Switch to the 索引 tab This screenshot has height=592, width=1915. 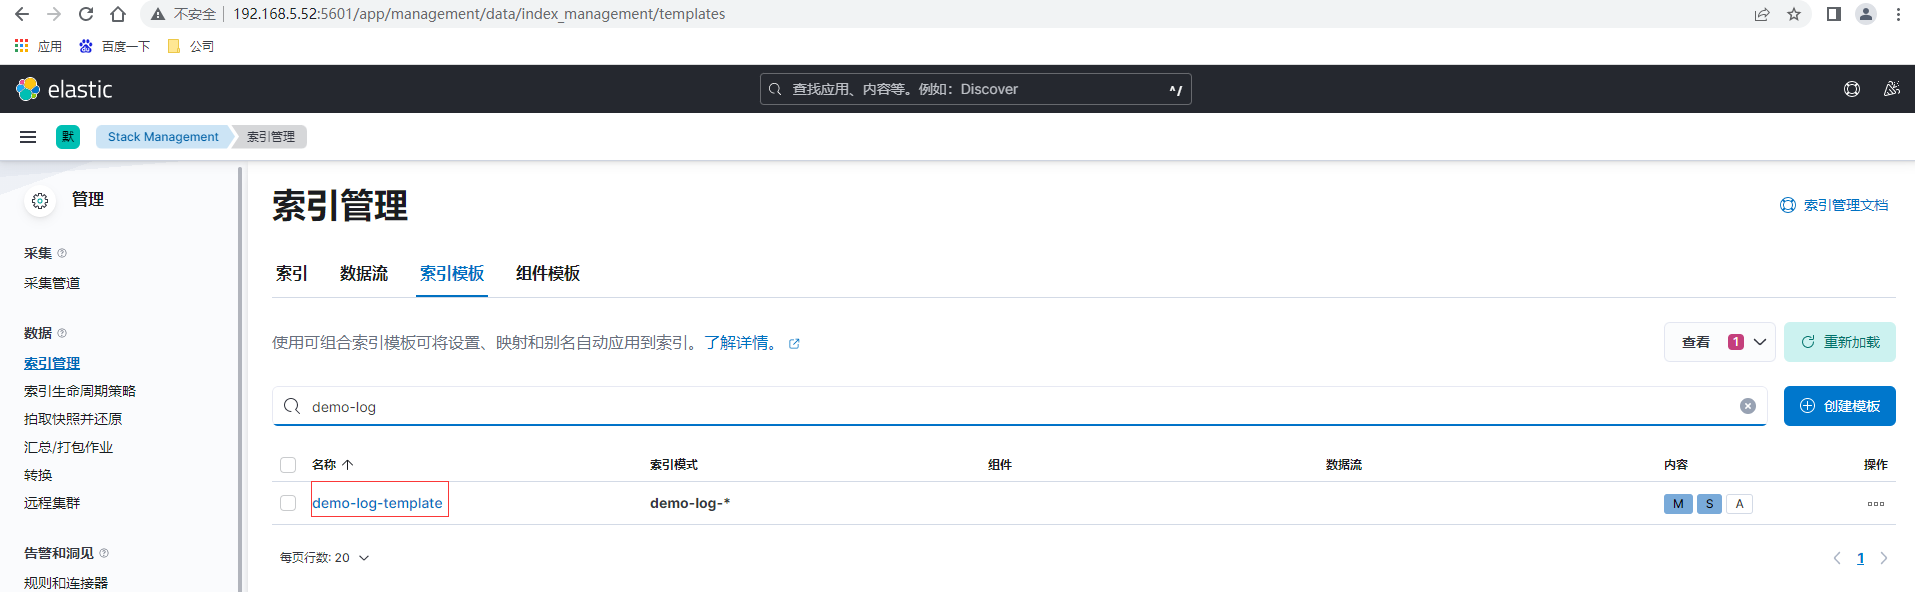[292, 273]
